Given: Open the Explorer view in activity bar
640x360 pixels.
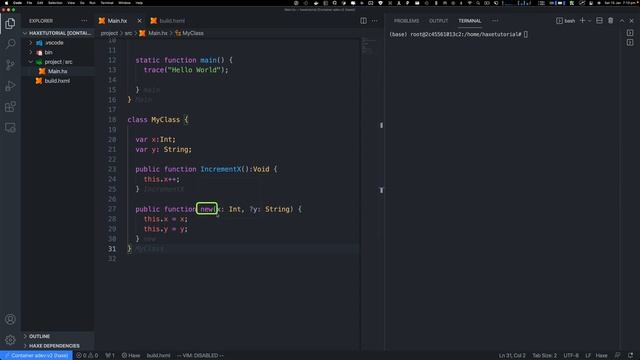Looking at the screenshot, I should (x=10, y=23).
